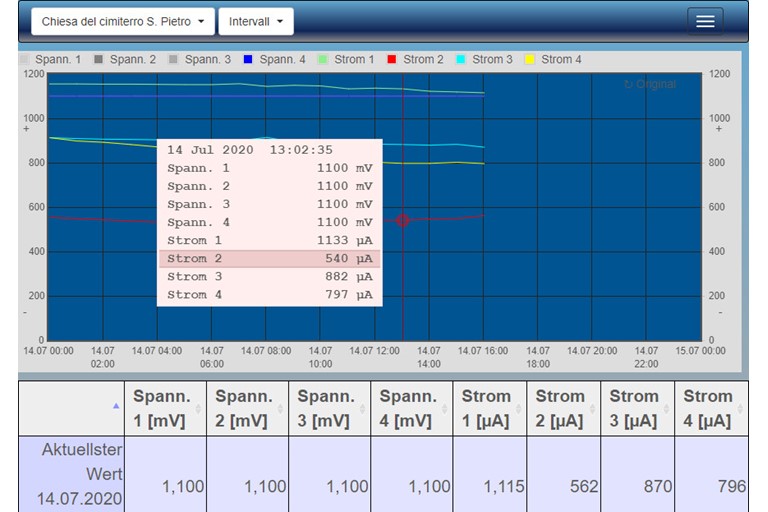Sort table by Spann. 1 [mV] column

coord(166,408)
